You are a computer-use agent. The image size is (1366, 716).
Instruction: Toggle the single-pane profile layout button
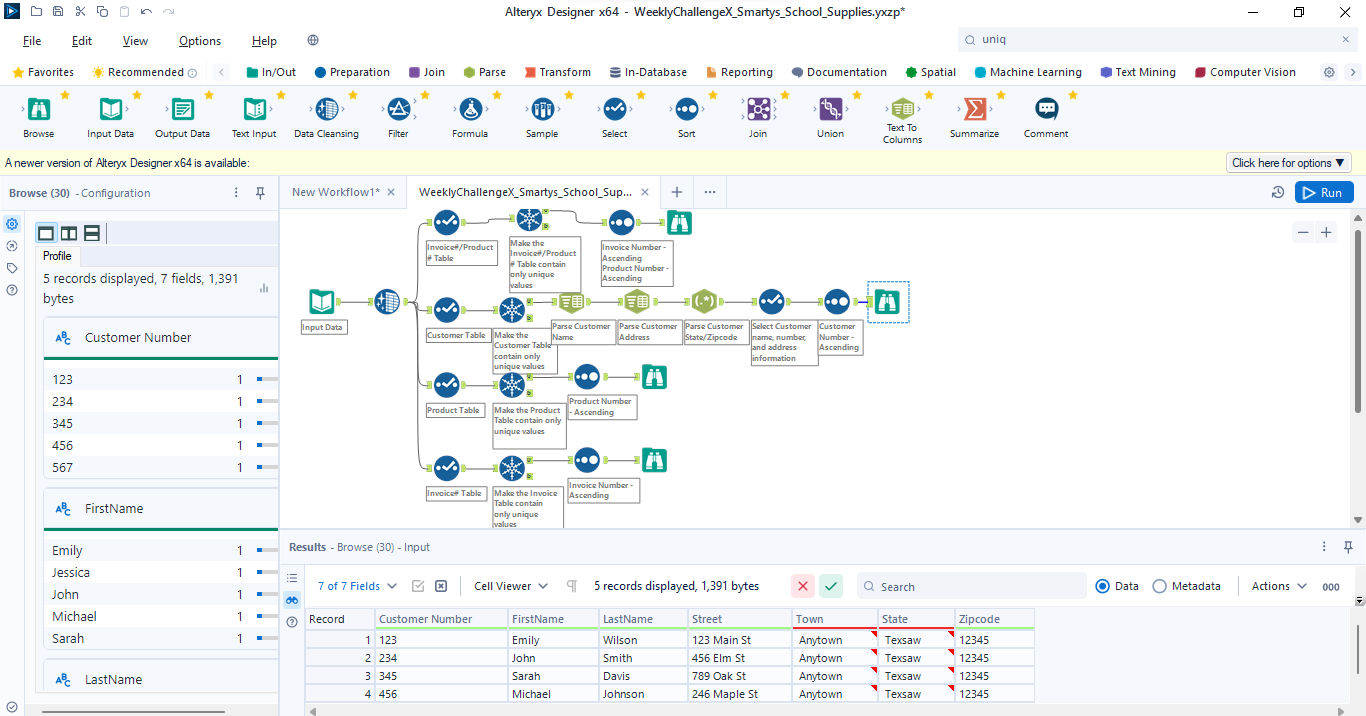(46, 233)
